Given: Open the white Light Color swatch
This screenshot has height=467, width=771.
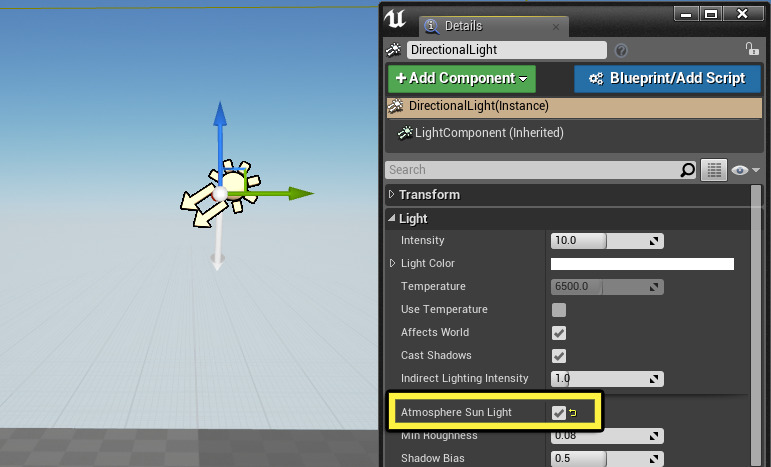Looking at the screenshot, I should coord(642,264).
